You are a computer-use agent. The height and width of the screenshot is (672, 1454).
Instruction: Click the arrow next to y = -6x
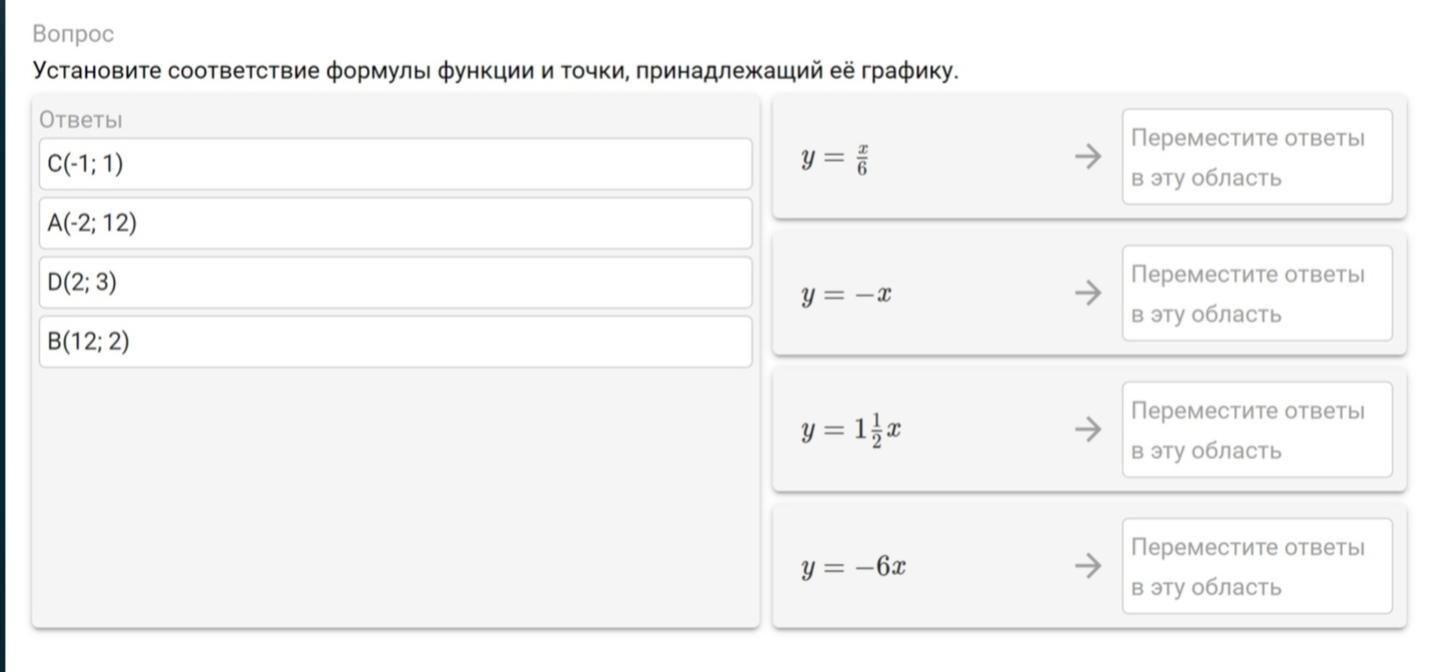(x=1087, y=566)
